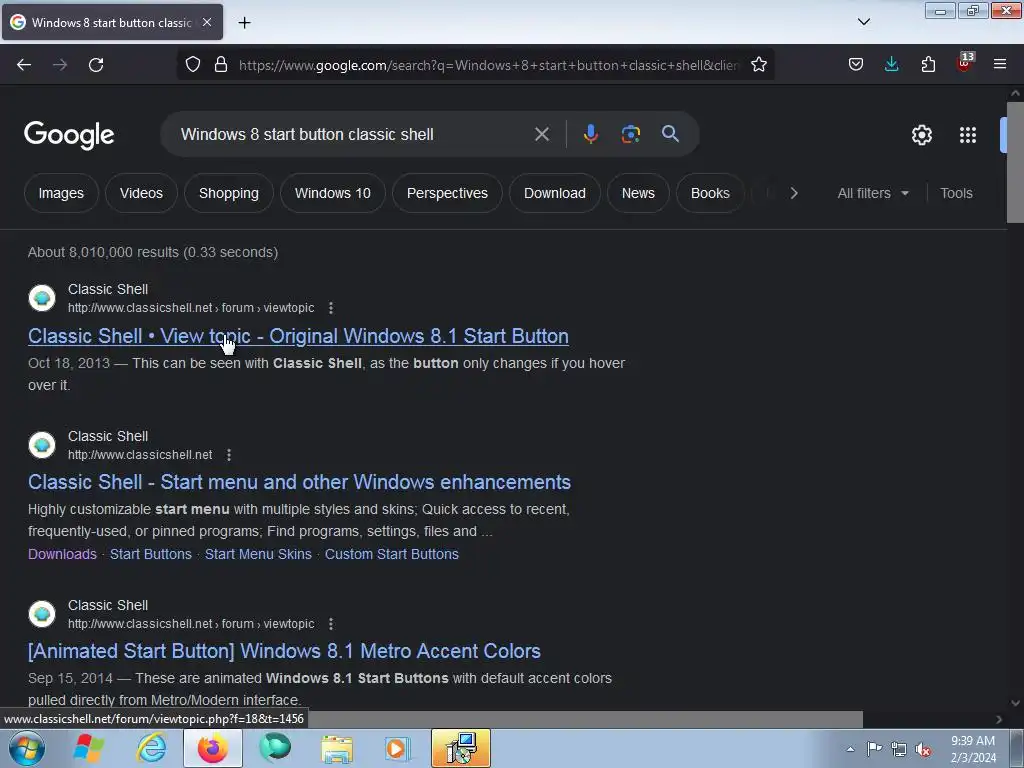List all tabs dropdown arrow
Image resolution: width=1024 pixels, height=768 pixels.
pyautogui.click(x=863, y=22)
